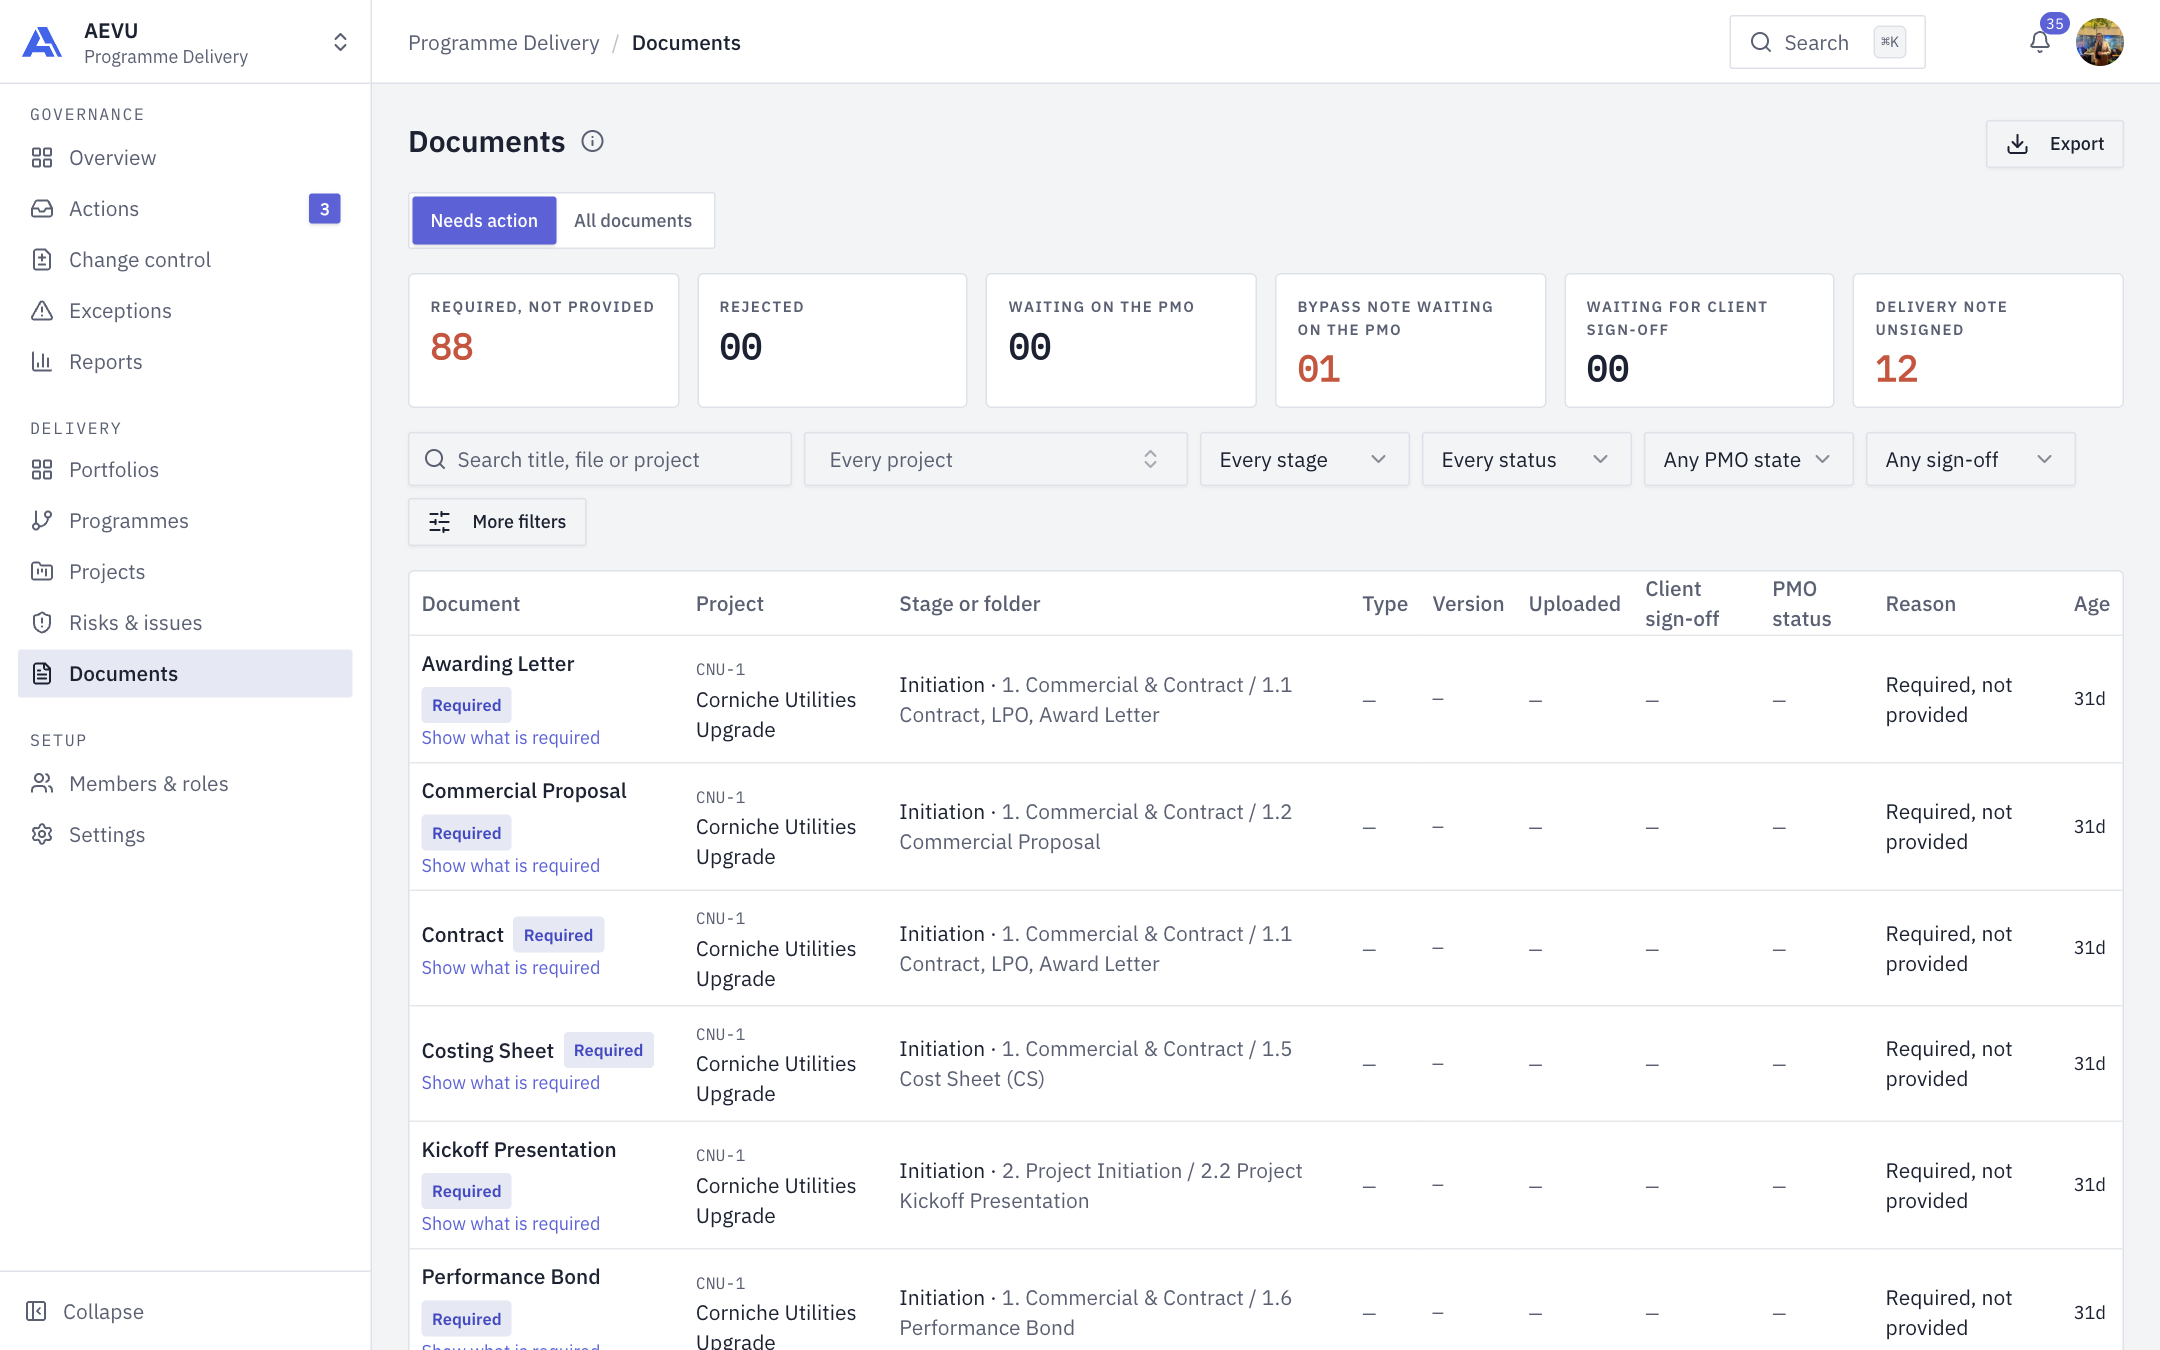This screenshot has width=2160, height=1350.
Task: Focus the Search title, file or project field
Action: tap(600, 460)
